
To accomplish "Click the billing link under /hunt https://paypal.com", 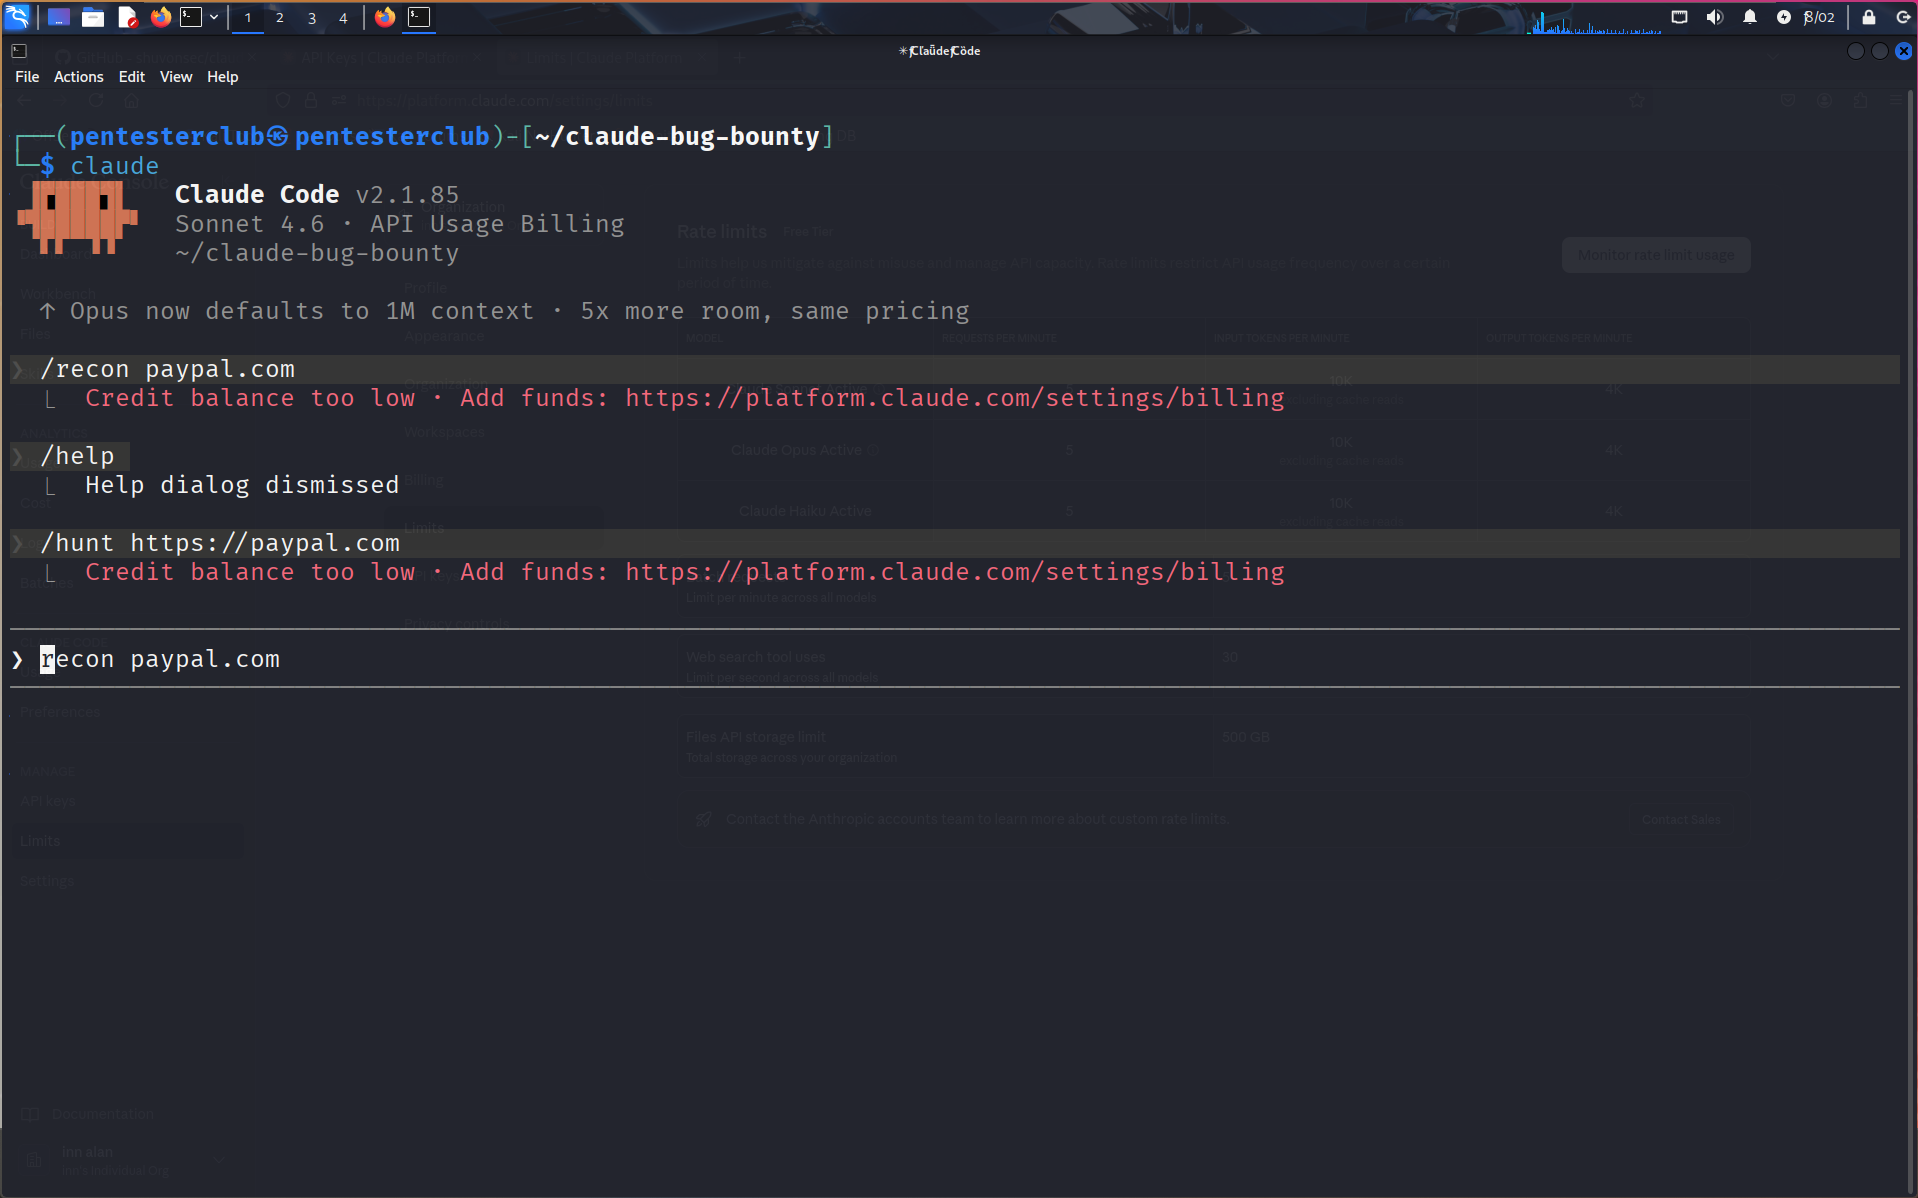I will point(954,572).
